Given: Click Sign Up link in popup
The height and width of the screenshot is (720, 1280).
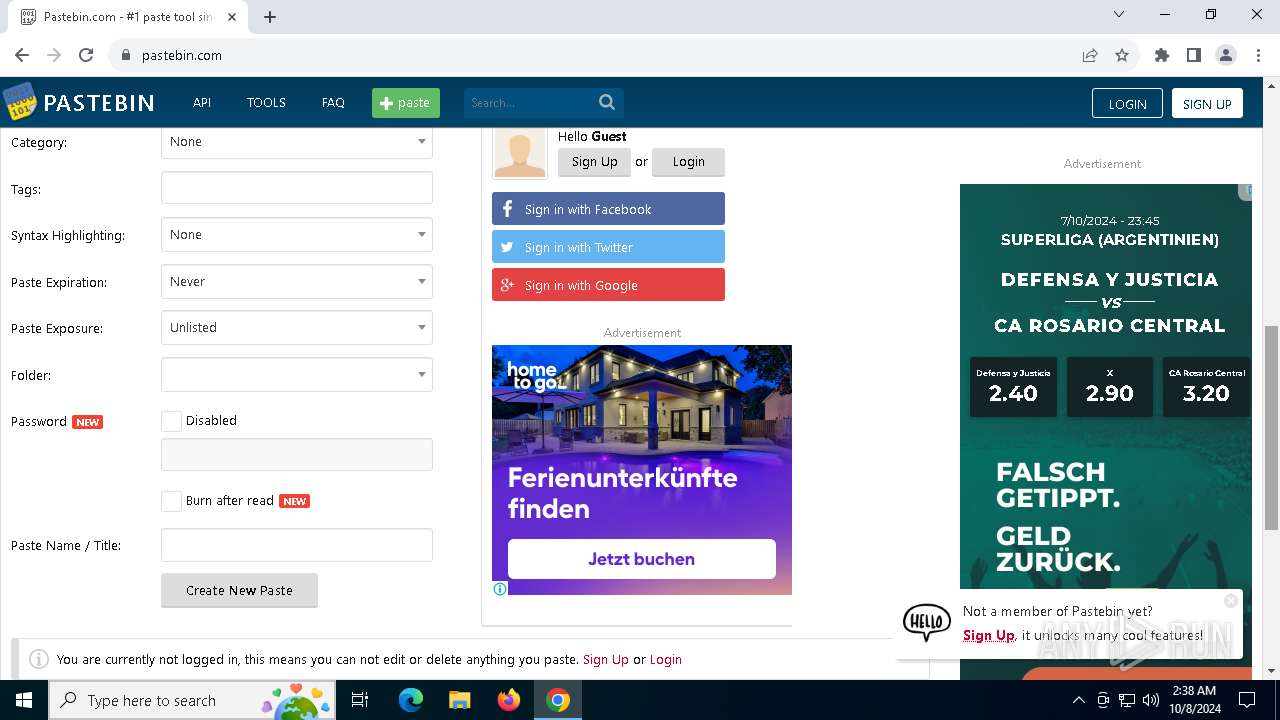Looking at the screenshot, I should point(988,635).
